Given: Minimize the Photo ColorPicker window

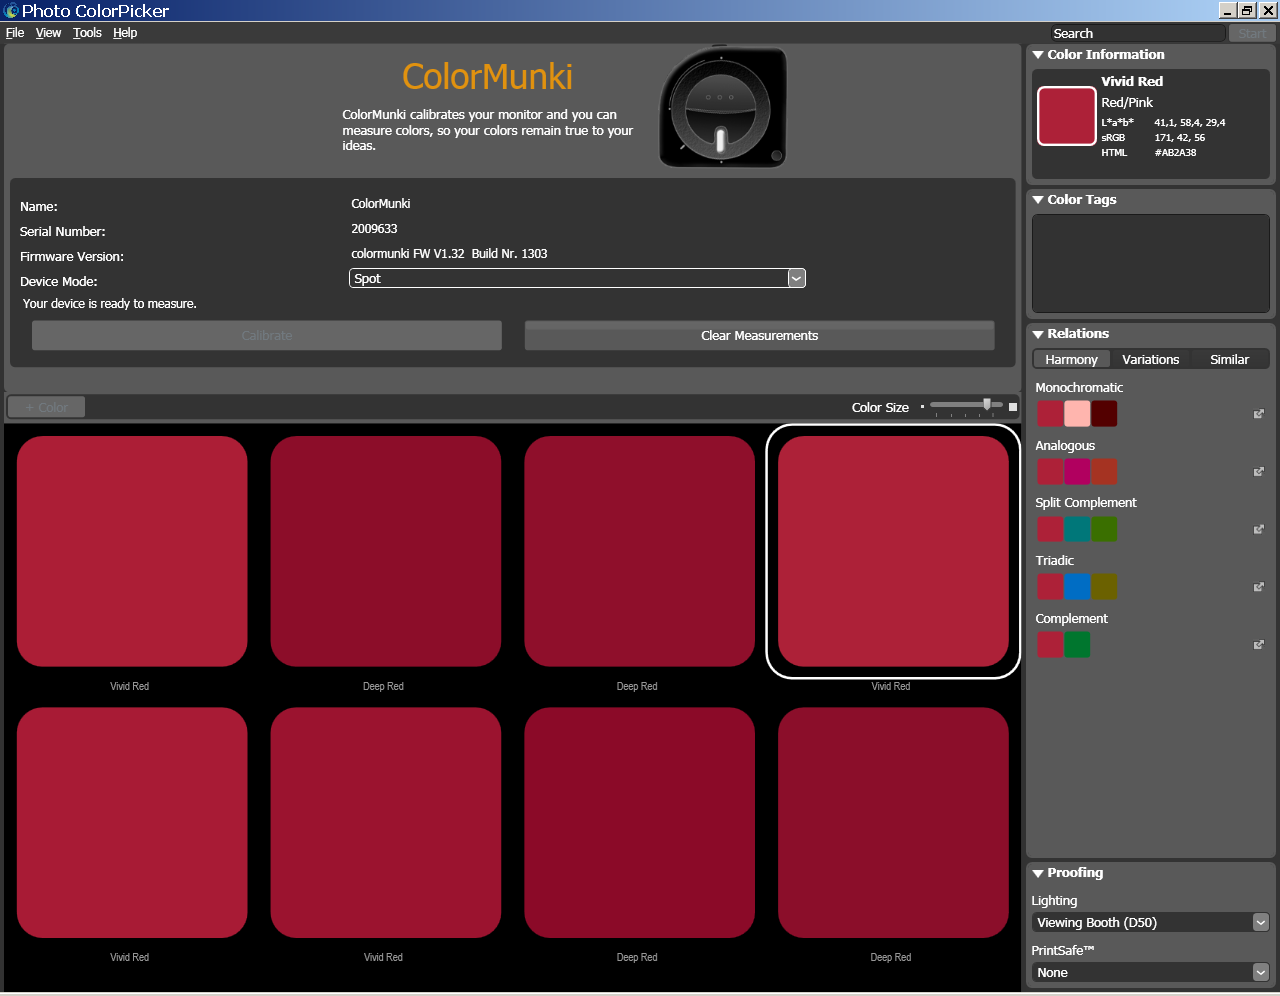Looking at the screenshot, I should (1228, 11).
